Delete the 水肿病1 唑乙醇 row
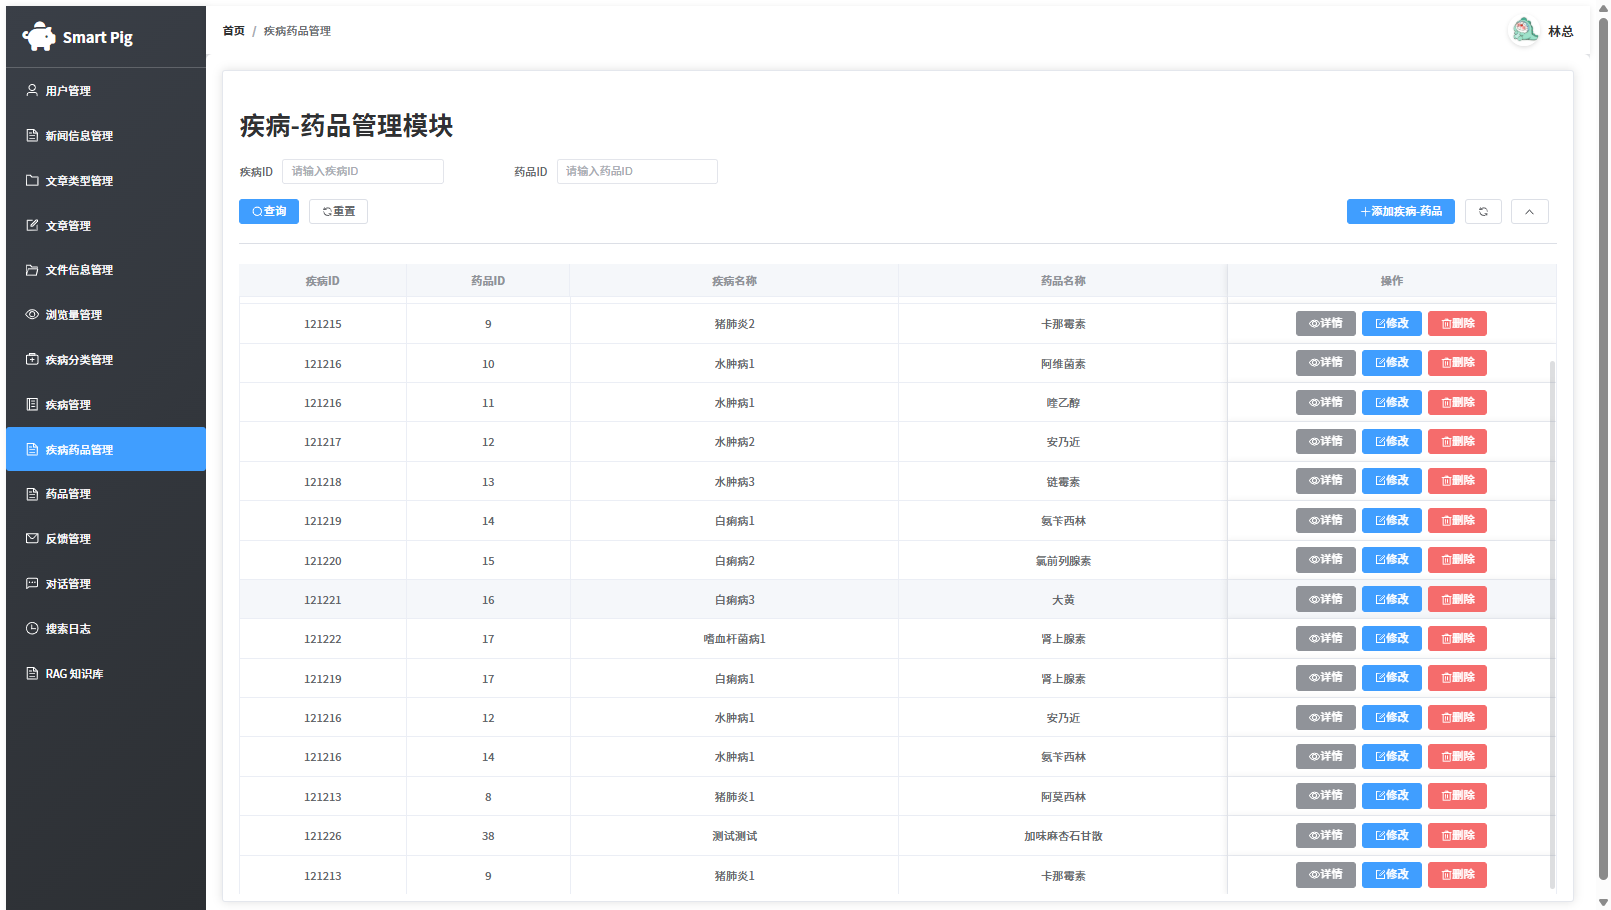The image size is (1611, 910). [x=1457, y=402]
